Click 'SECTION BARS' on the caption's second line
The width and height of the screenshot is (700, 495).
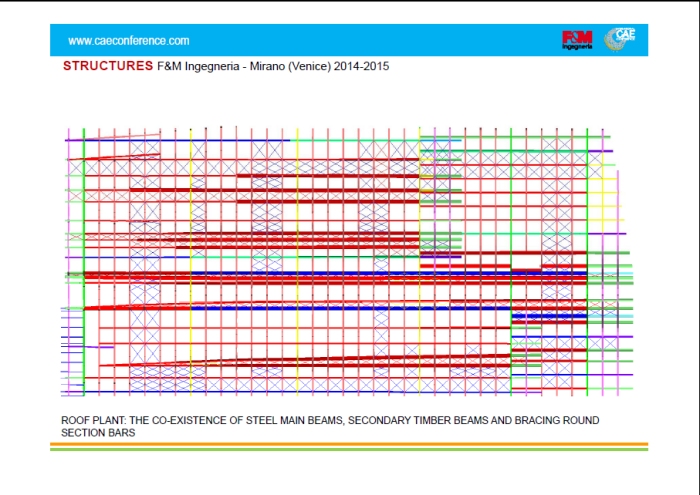click(x=98, y=434)
